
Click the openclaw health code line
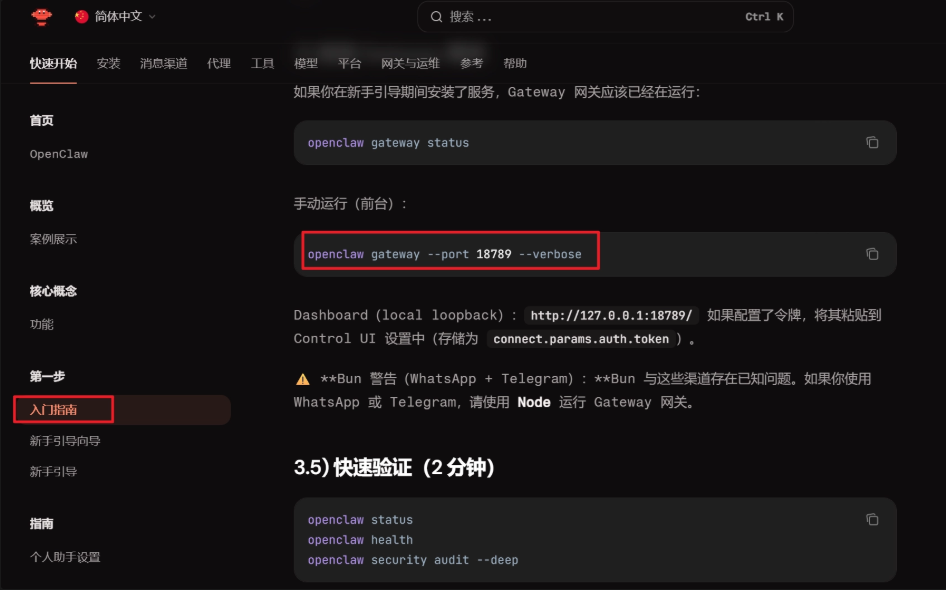[x=360, y=540]
